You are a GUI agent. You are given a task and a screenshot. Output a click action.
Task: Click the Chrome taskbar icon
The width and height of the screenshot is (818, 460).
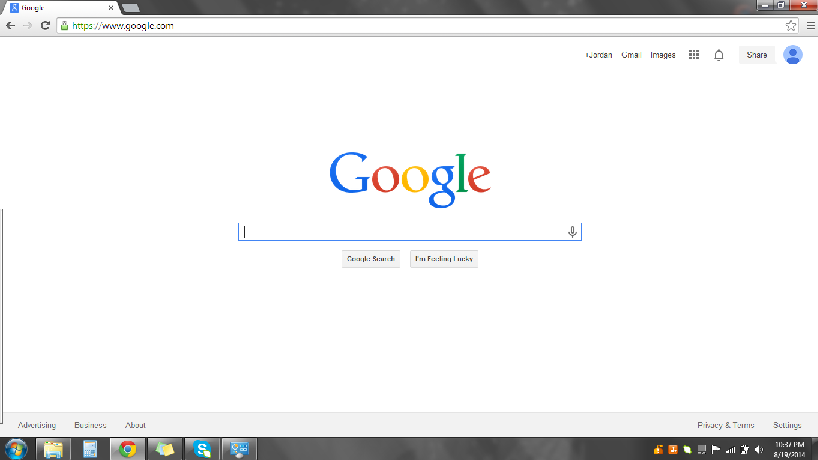(x=127, y=449)
